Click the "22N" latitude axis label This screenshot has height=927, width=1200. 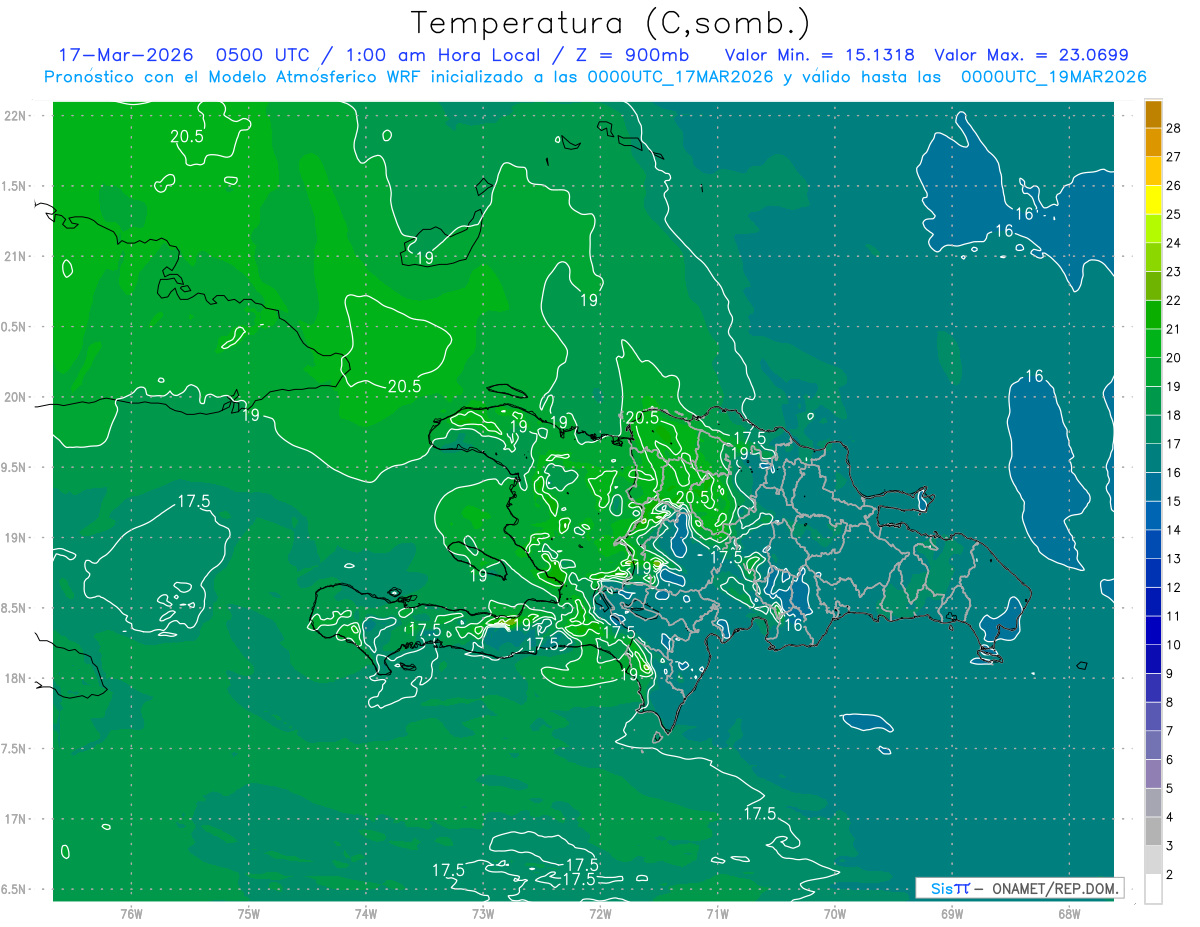click(x=17, y=115)
